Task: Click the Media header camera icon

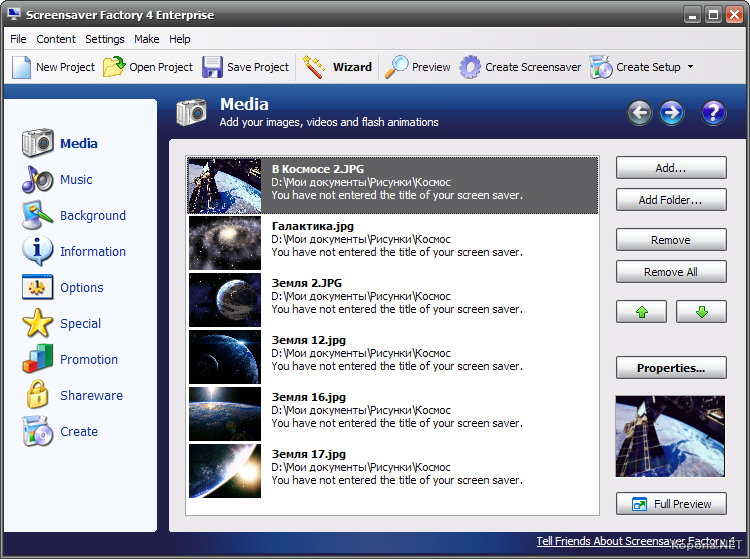Action: [x=191, y=112]
